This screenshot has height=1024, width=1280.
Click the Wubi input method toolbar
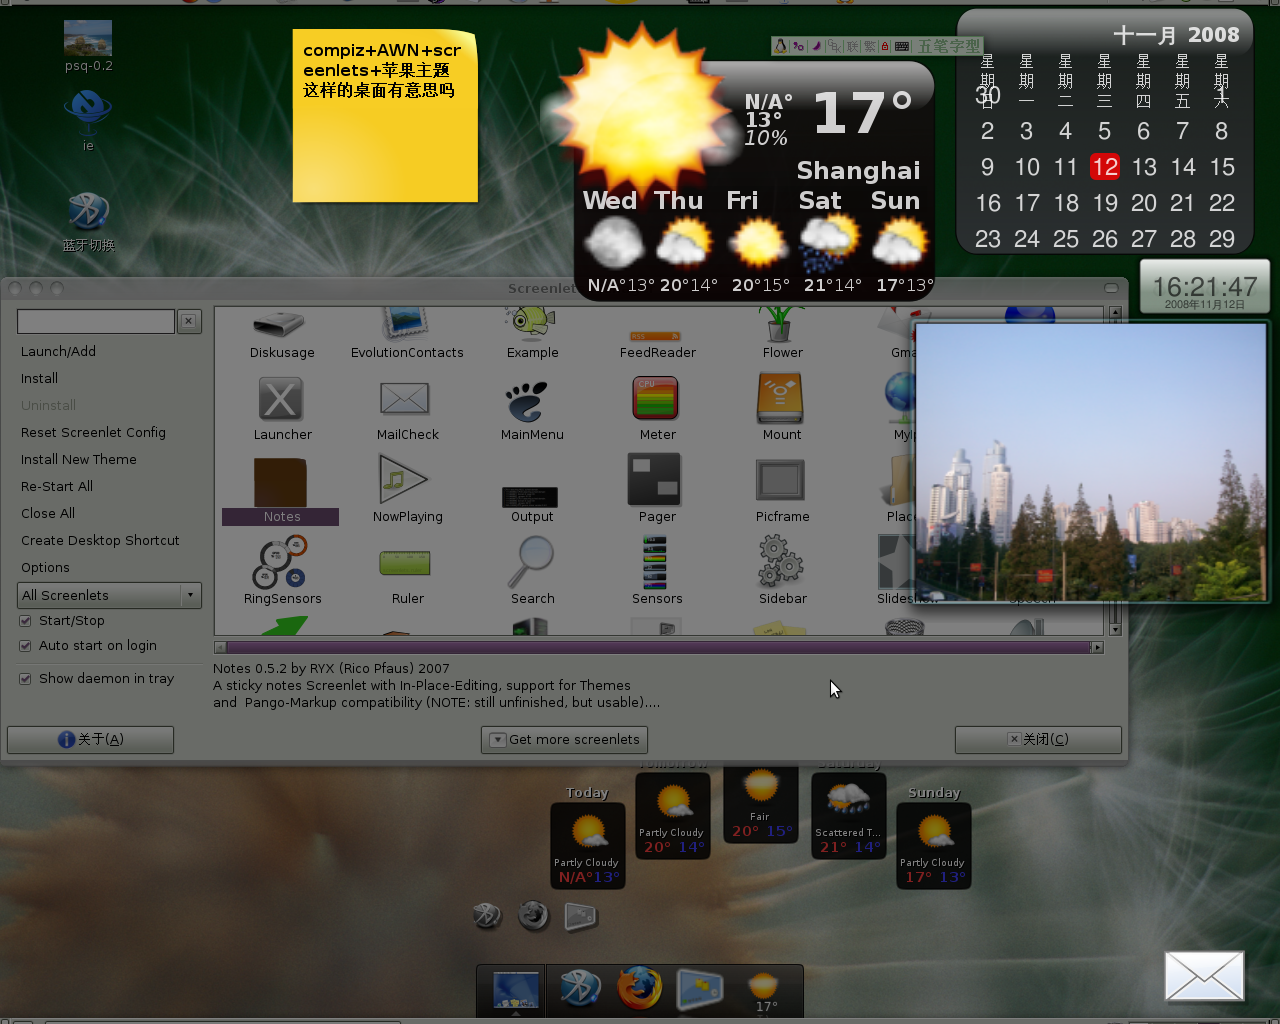click(877, 46)
